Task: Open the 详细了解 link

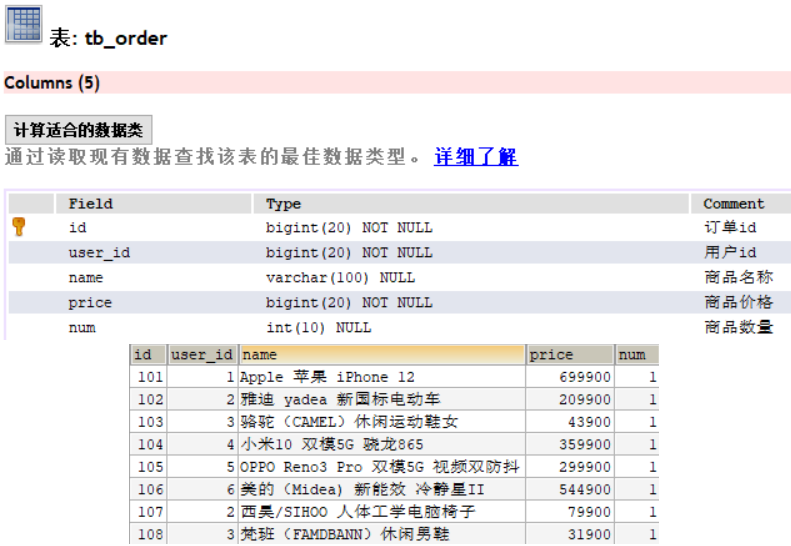Action: click(x=476, y=156)
